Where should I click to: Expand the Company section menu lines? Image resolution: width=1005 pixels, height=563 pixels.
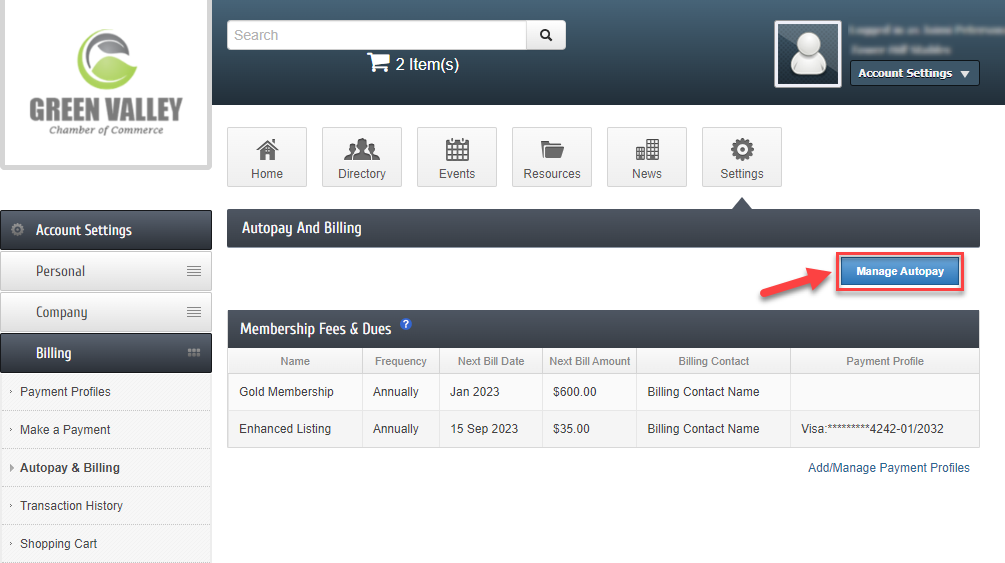tap(194, 312)
